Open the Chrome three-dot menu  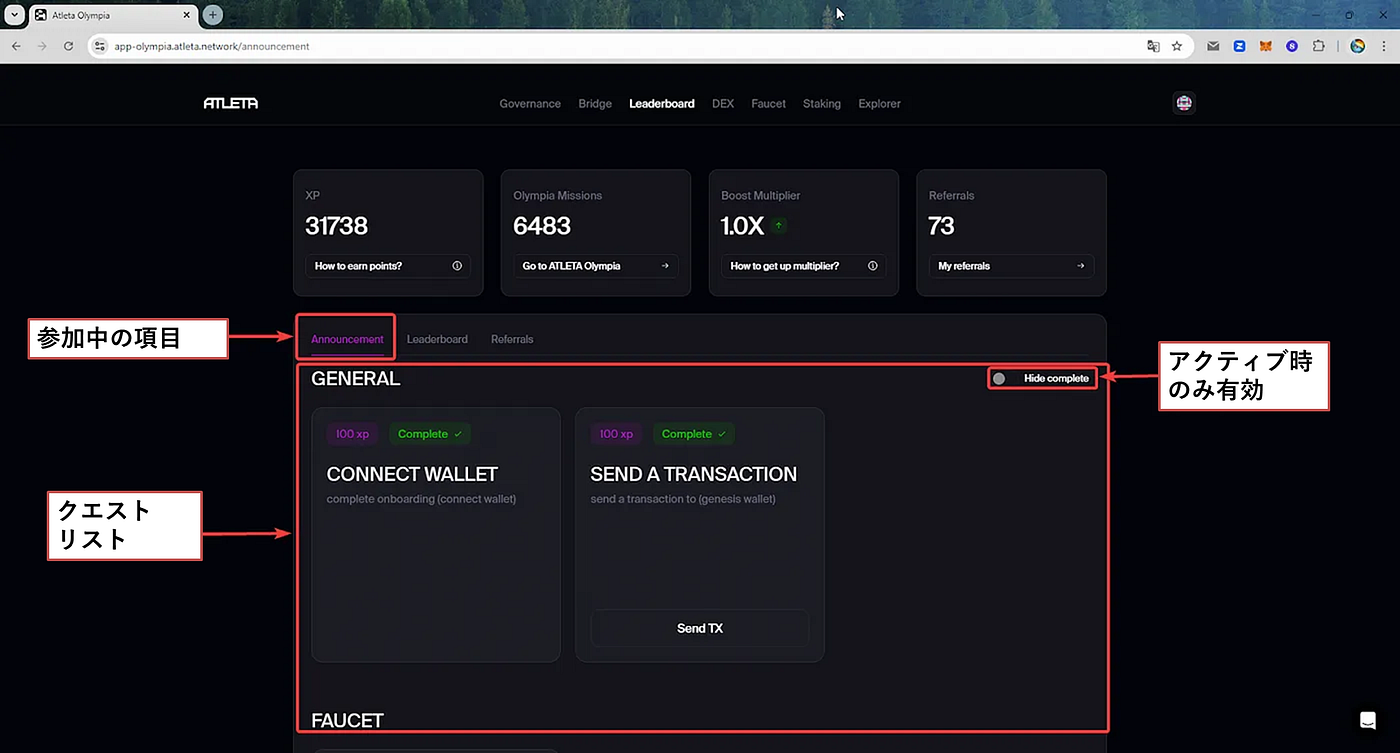click(1383, 46)
